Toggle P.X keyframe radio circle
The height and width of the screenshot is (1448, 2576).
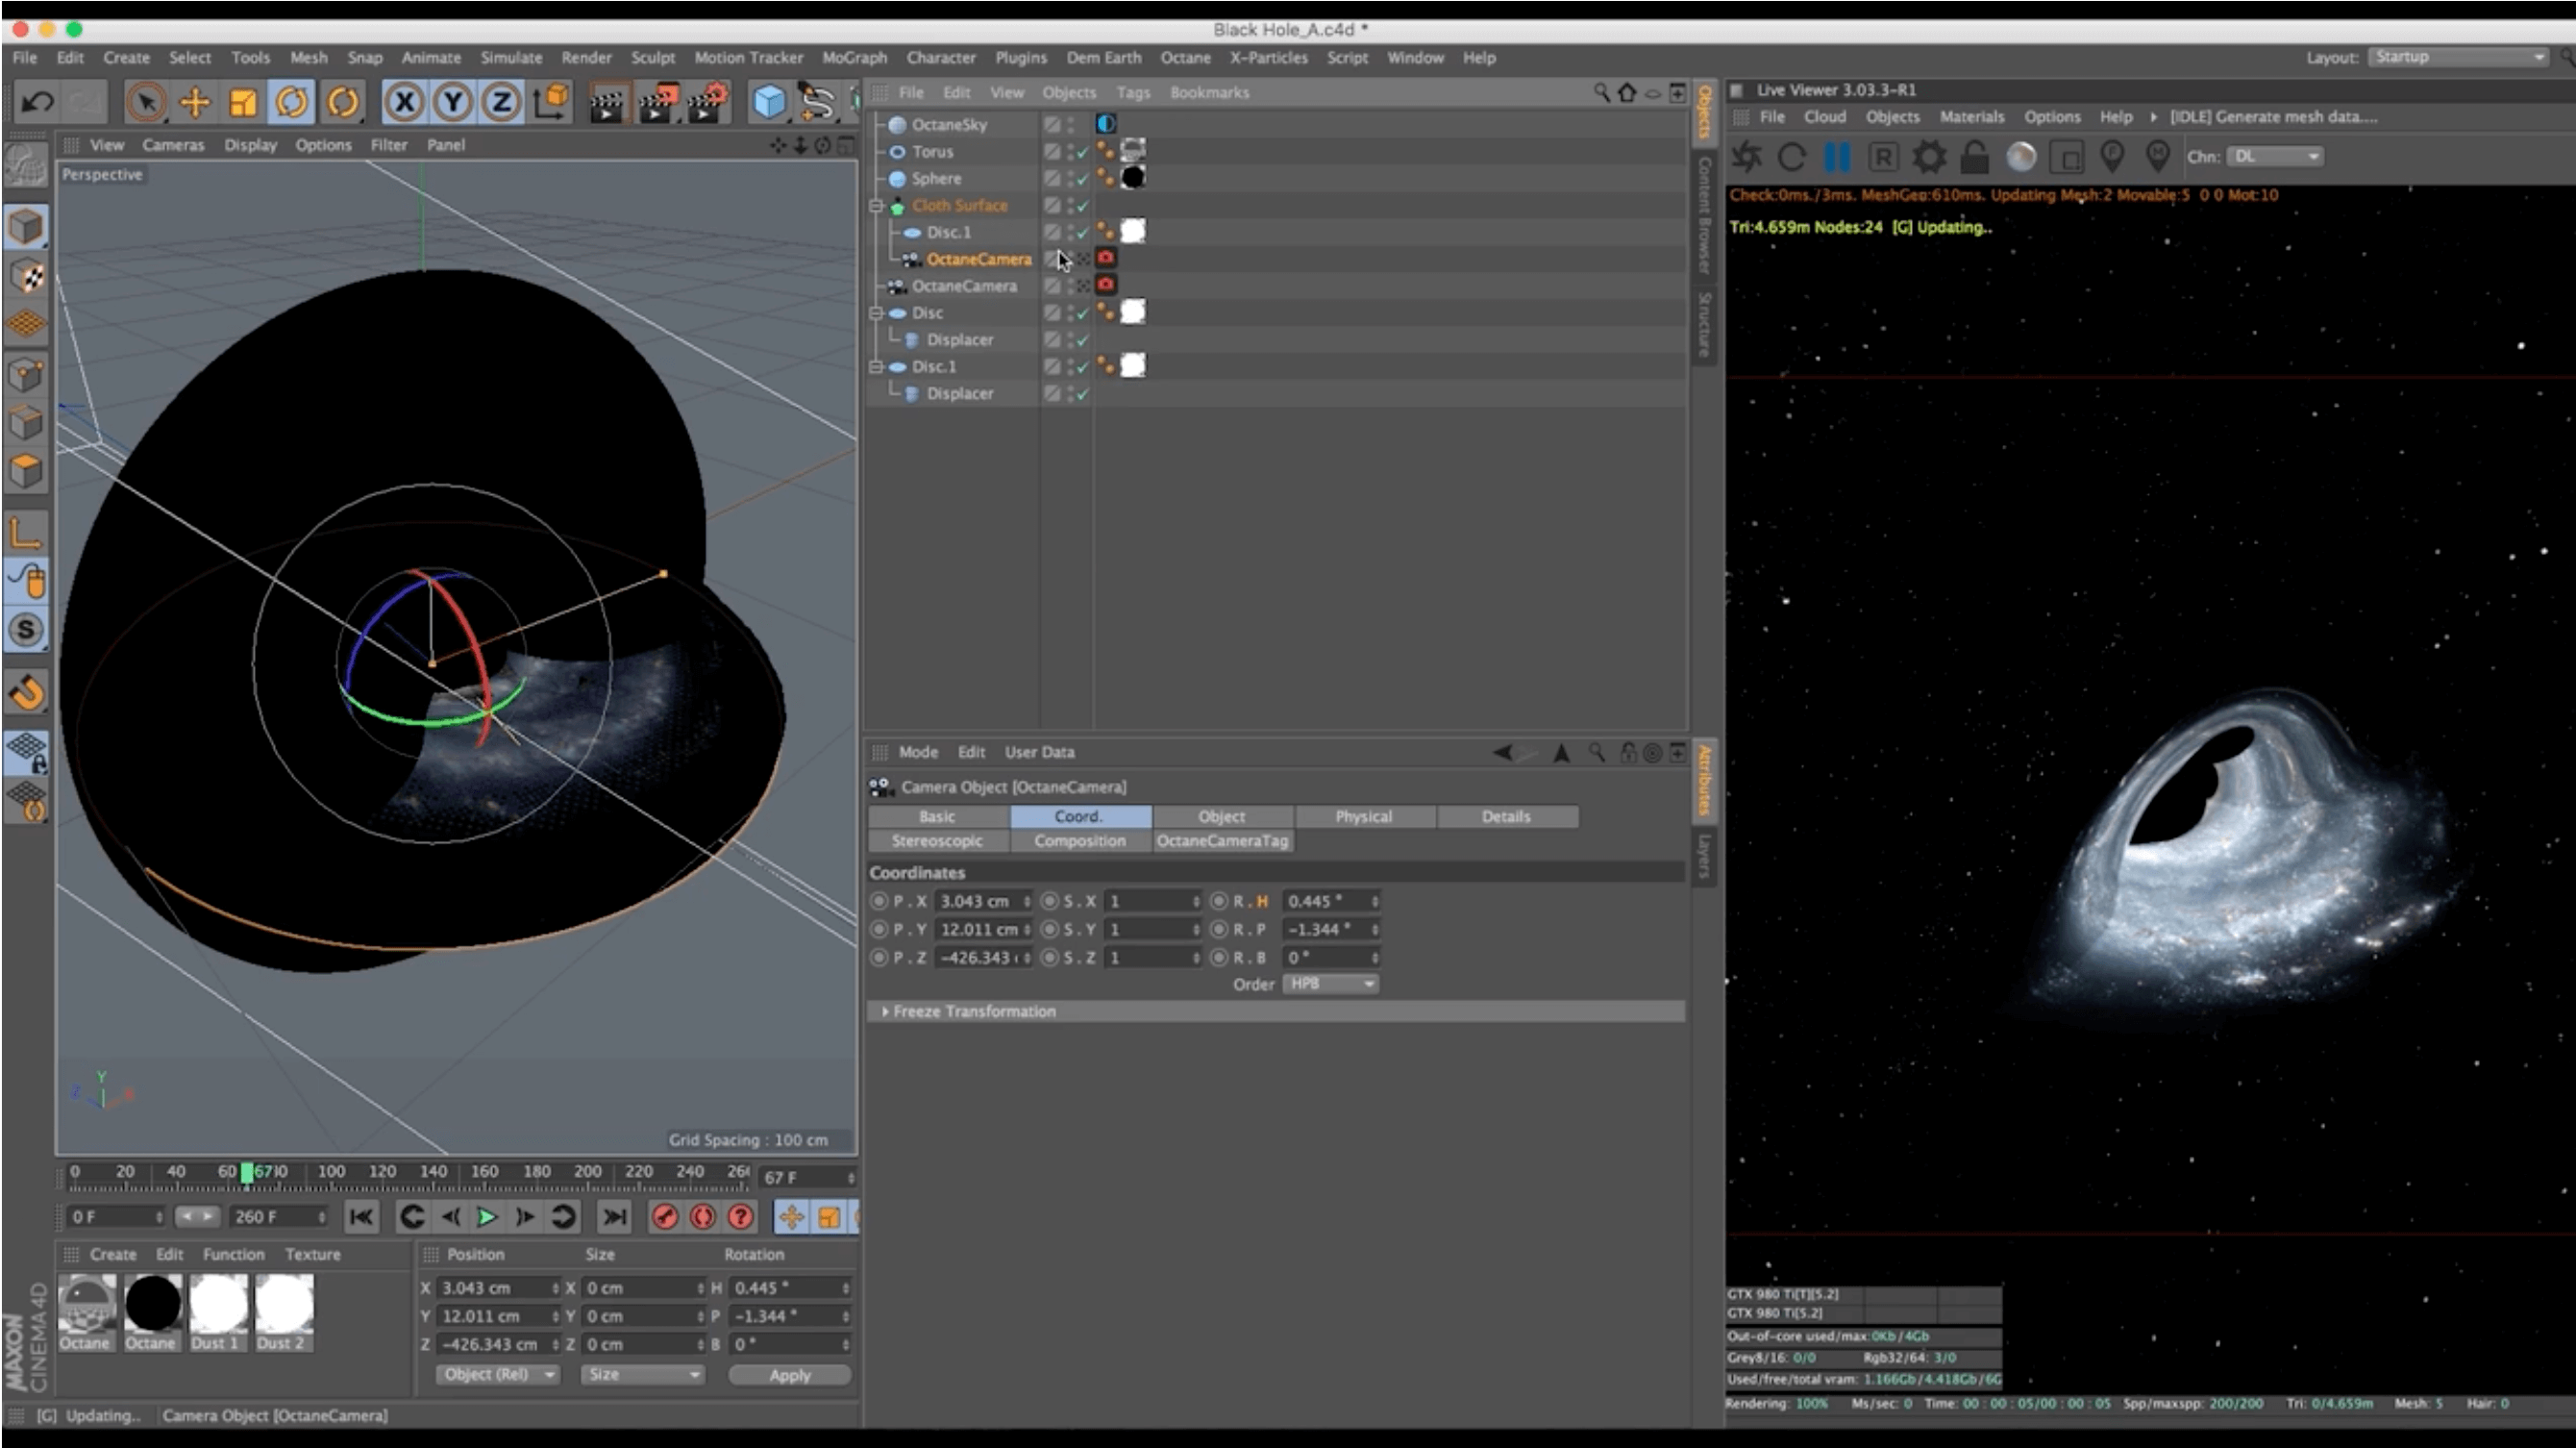point(879,901)
